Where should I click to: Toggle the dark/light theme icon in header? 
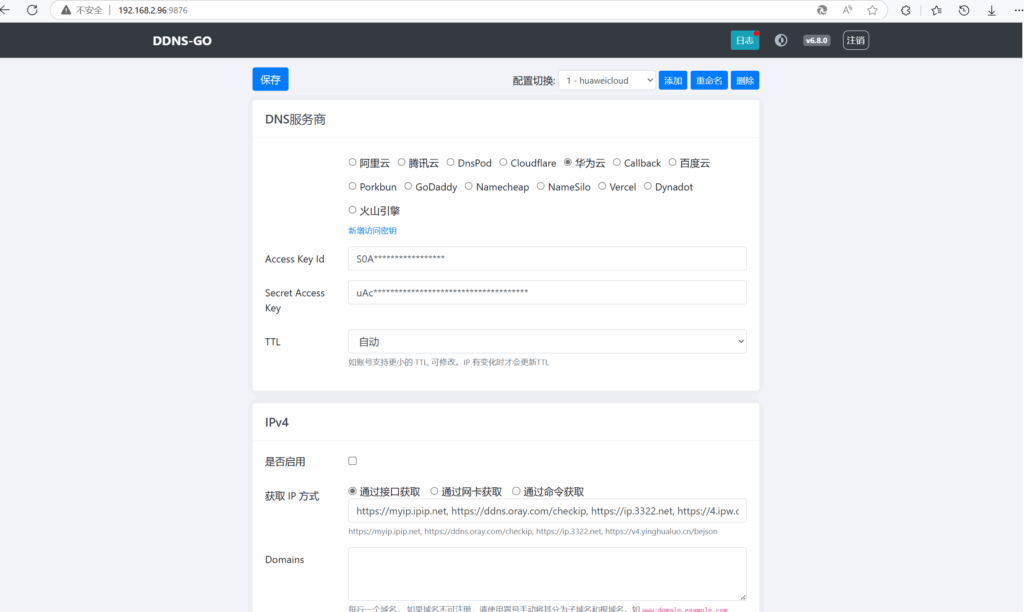(x=781, y=40)
